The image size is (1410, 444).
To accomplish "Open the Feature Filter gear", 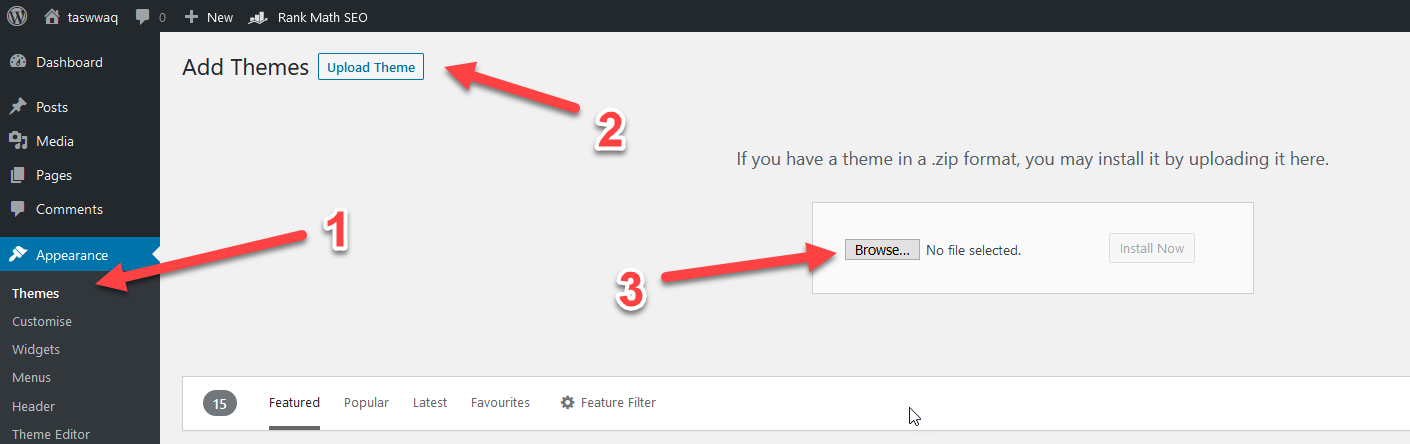I will [x=568, y=402].
